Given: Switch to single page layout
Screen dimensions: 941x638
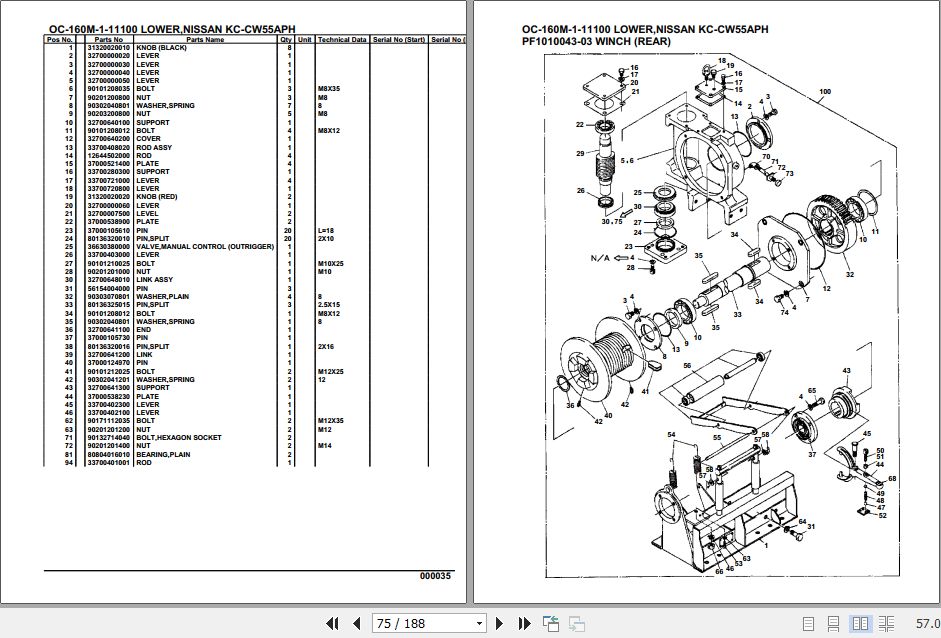Looking at the screenshot, I should [x=810, y=623].
